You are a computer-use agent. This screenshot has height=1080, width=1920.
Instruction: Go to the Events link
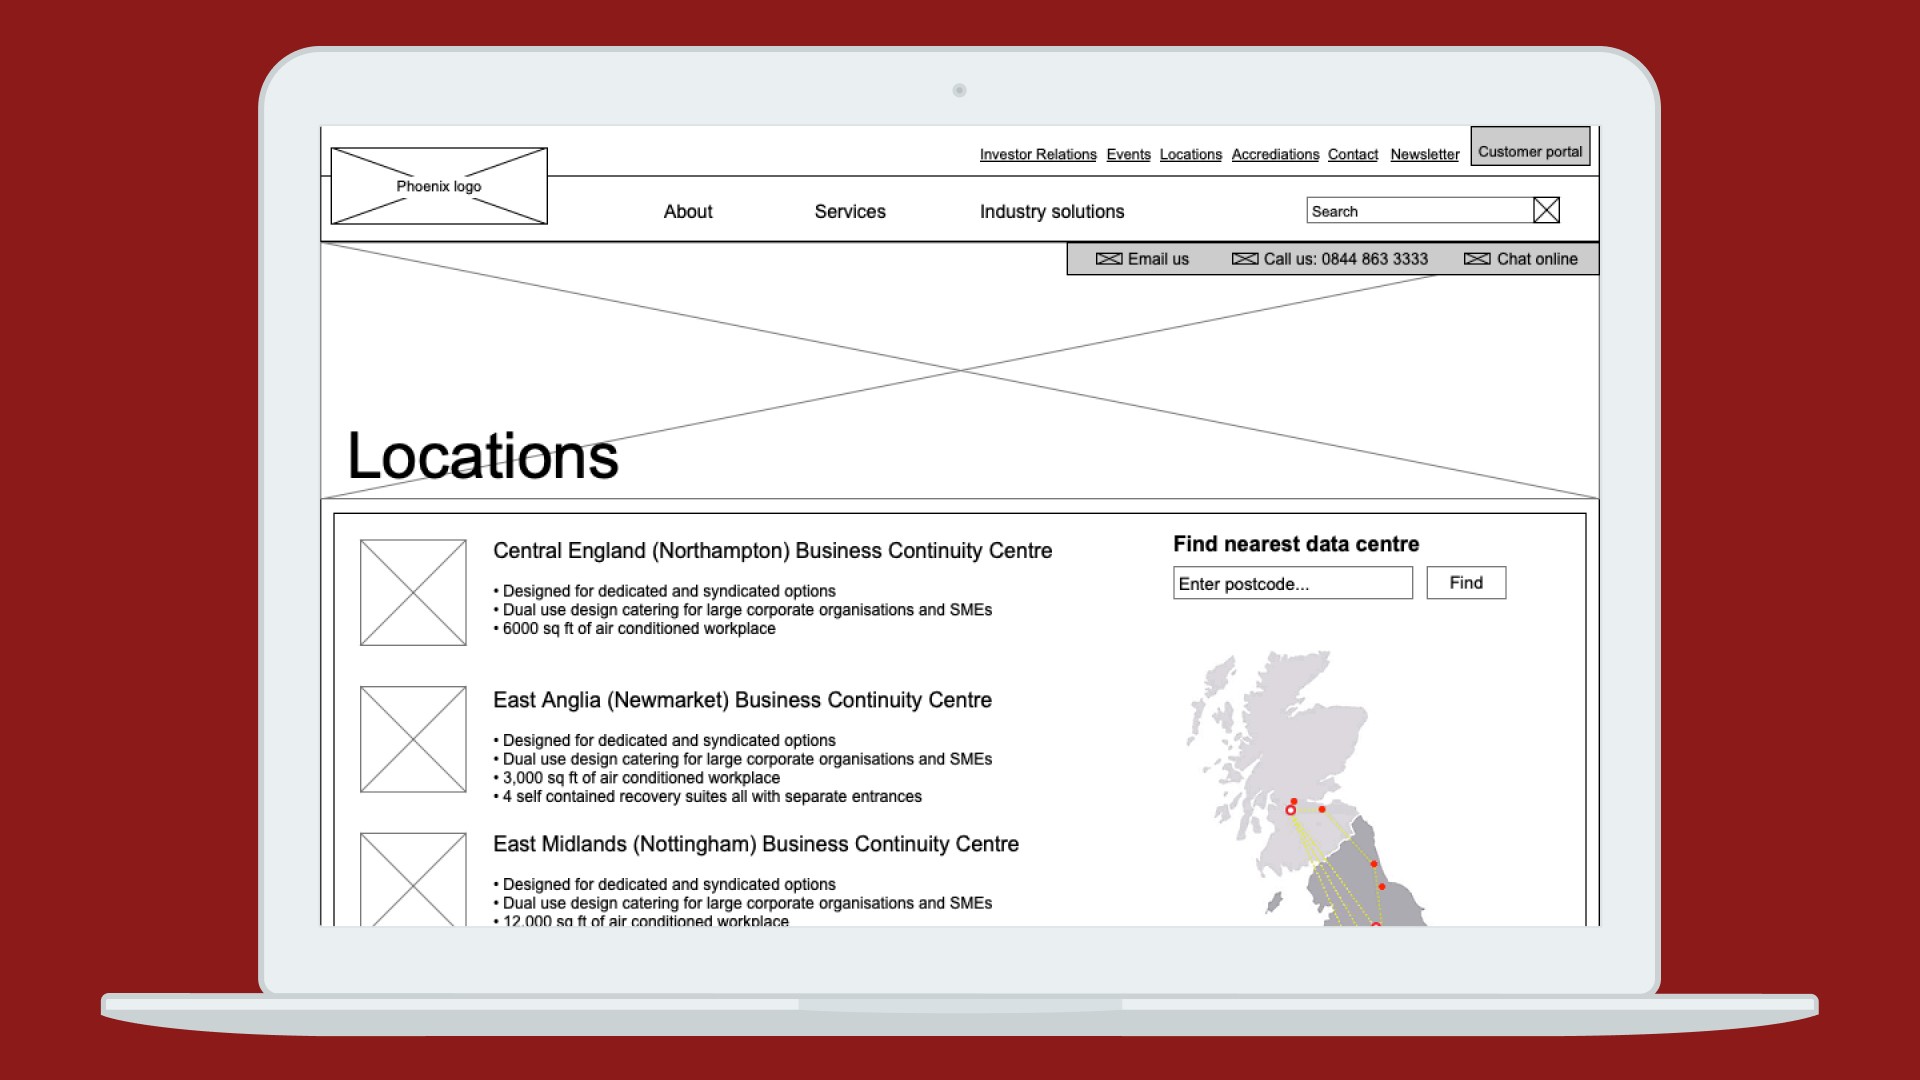(1128, 155)
